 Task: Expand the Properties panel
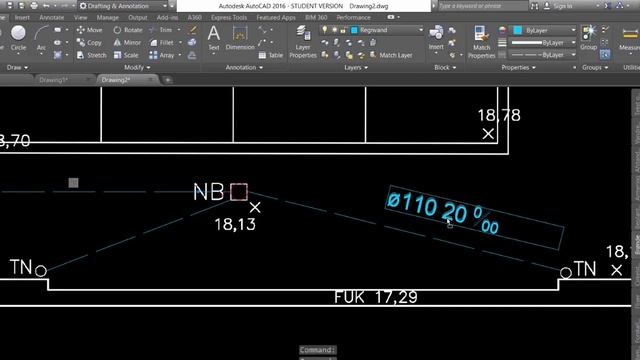click(x=518, y=67)
